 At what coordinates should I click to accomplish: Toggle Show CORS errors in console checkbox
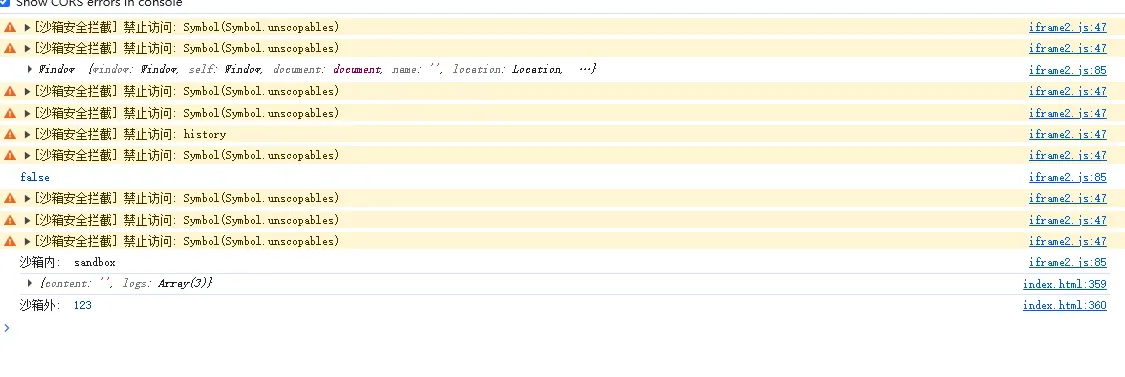coord(4,3)
